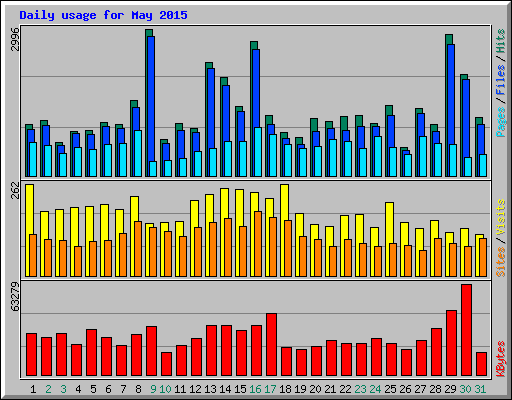This screenshot has height=400, width=512.
Task: Click day 23 on the date axis
Action: 360,389
